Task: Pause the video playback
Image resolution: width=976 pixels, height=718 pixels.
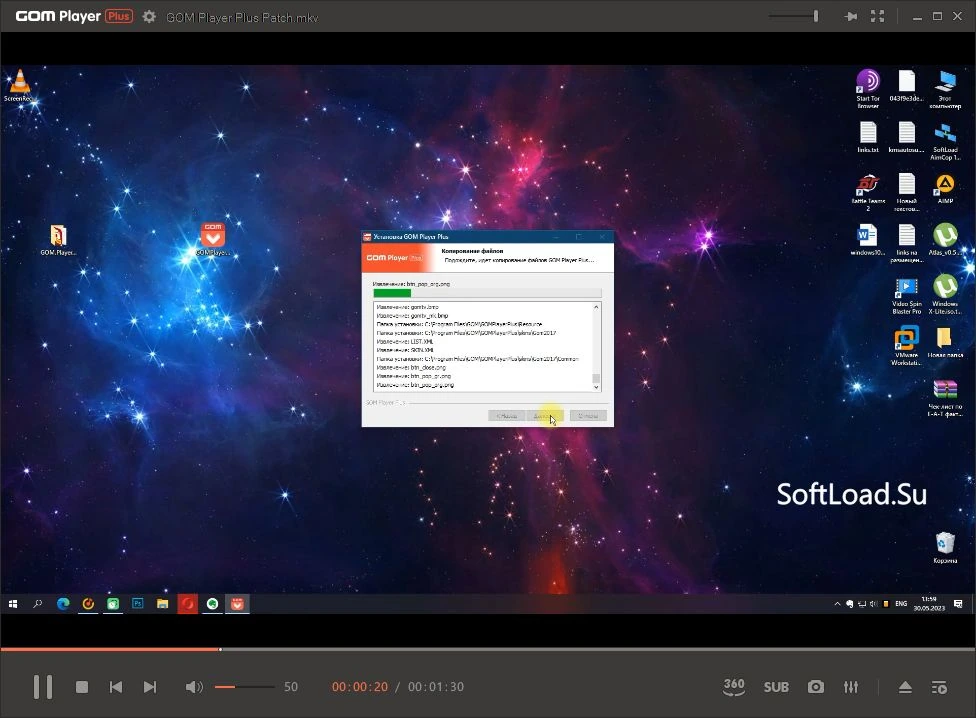Action: [x=43, y=687]
